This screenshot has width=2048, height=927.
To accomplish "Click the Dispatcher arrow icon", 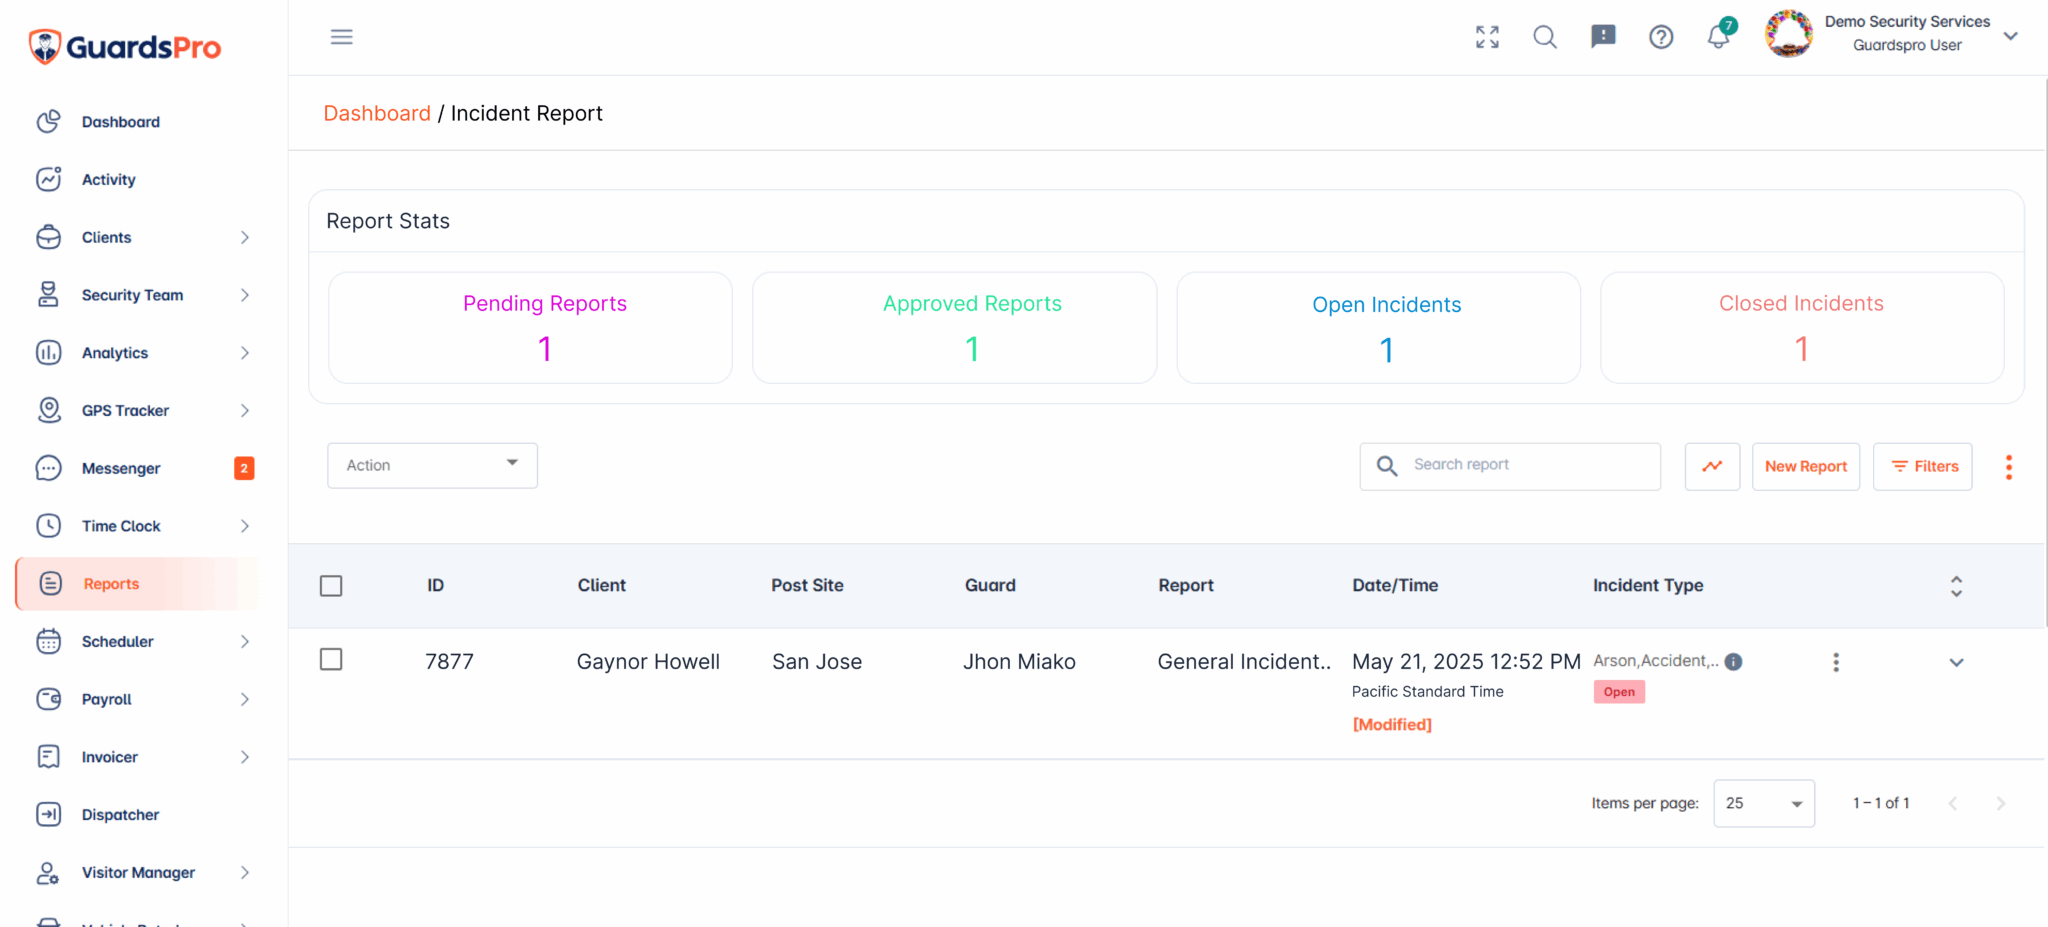I will [49, 814].
